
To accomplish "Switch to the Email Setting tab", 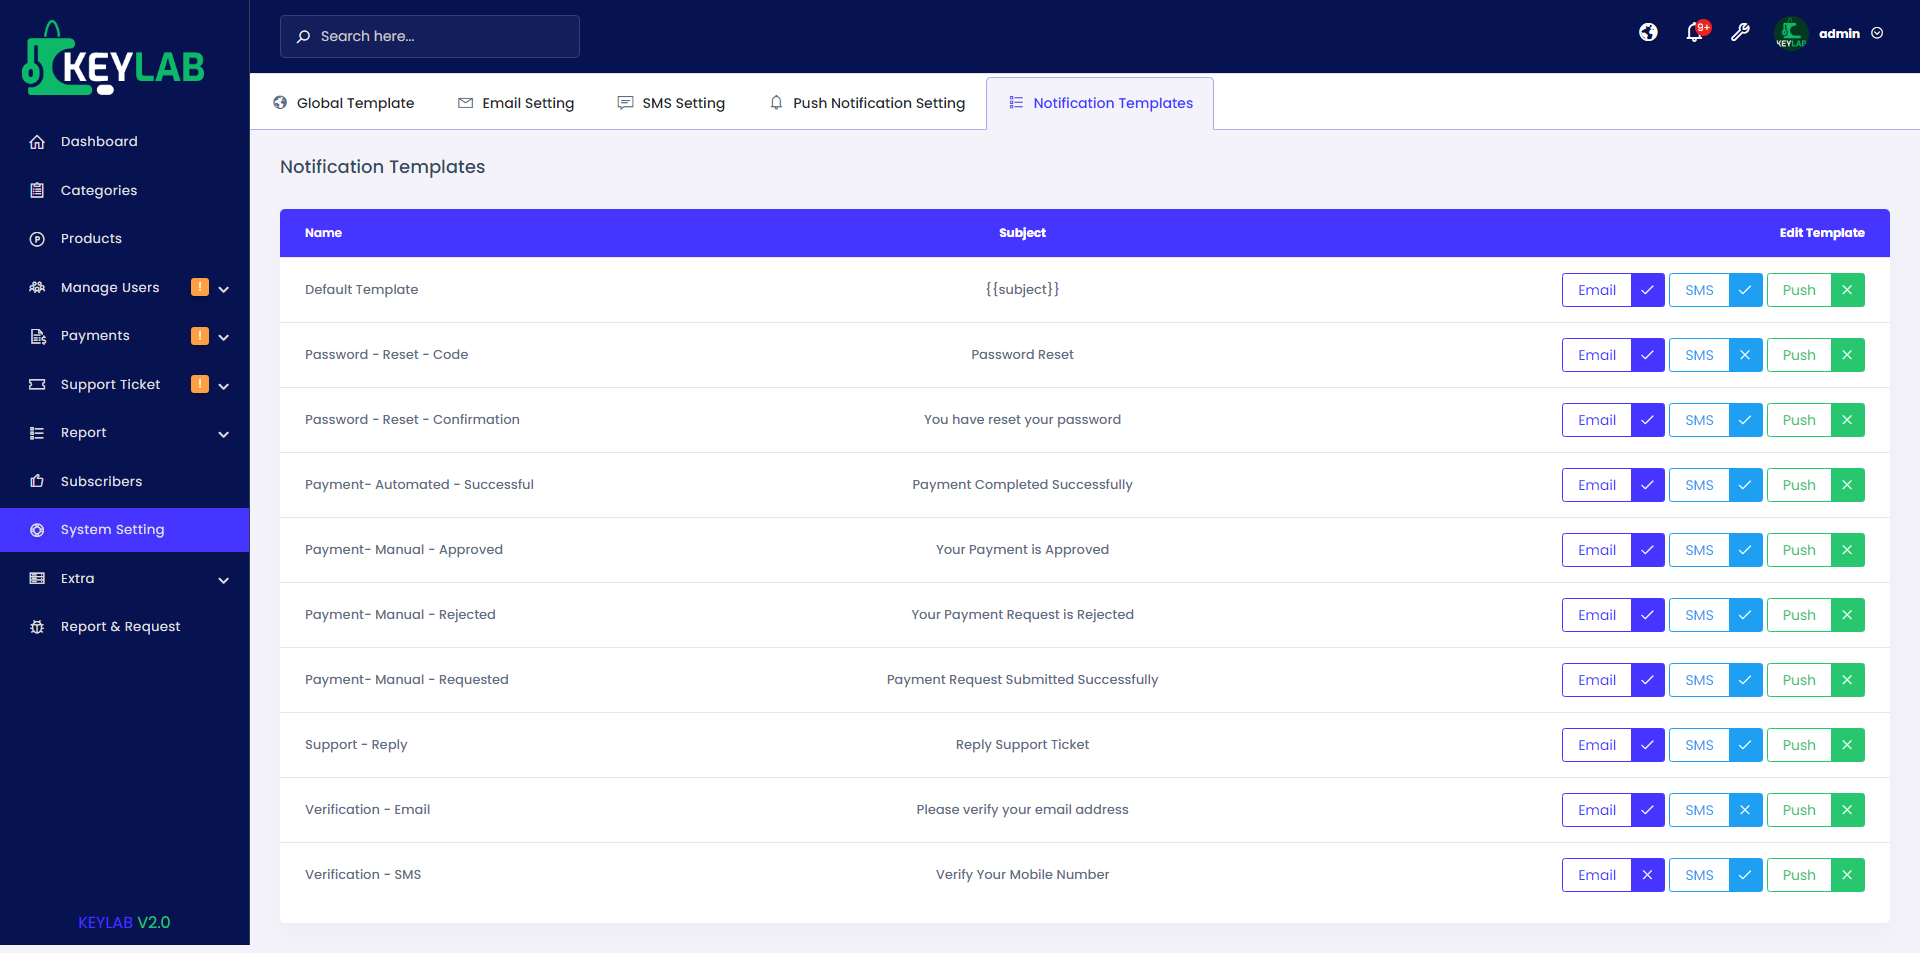I will [516, 103].
